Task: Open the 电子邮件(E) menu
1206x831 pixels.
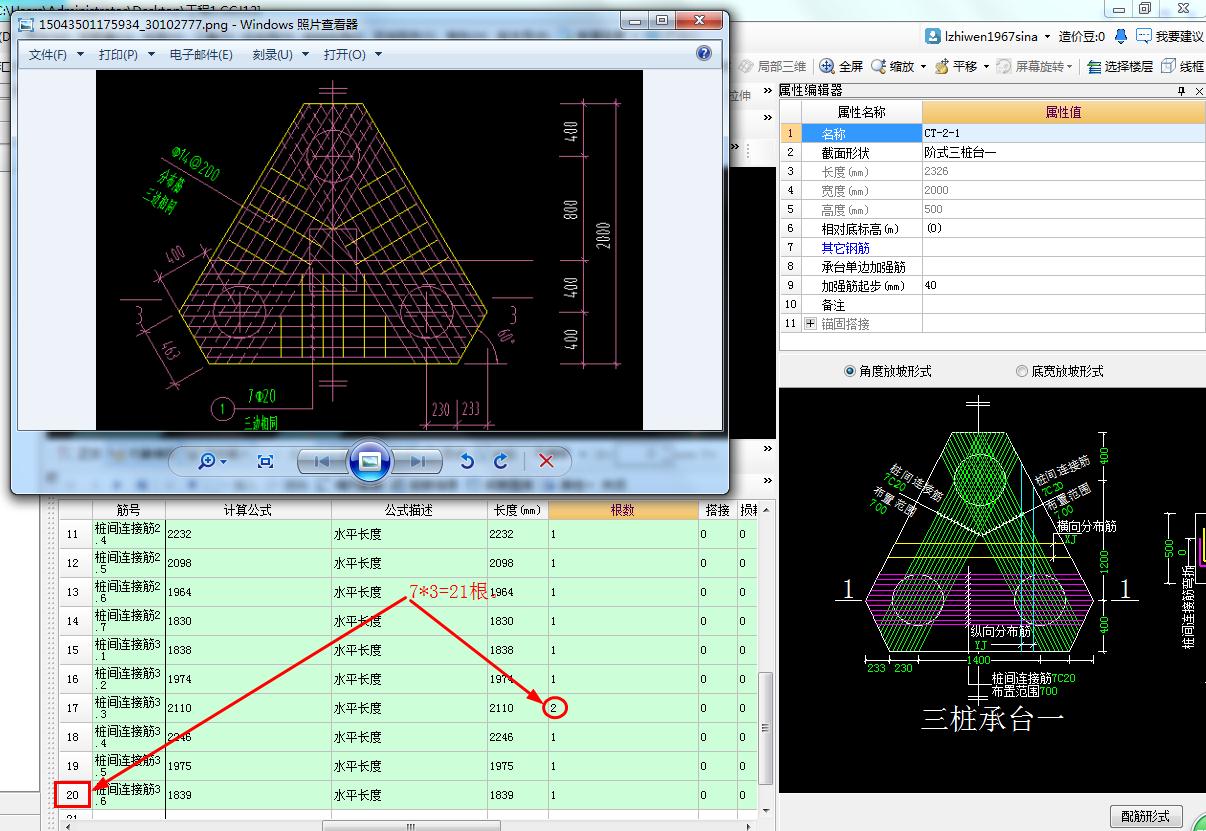Action: coord(201,55)
